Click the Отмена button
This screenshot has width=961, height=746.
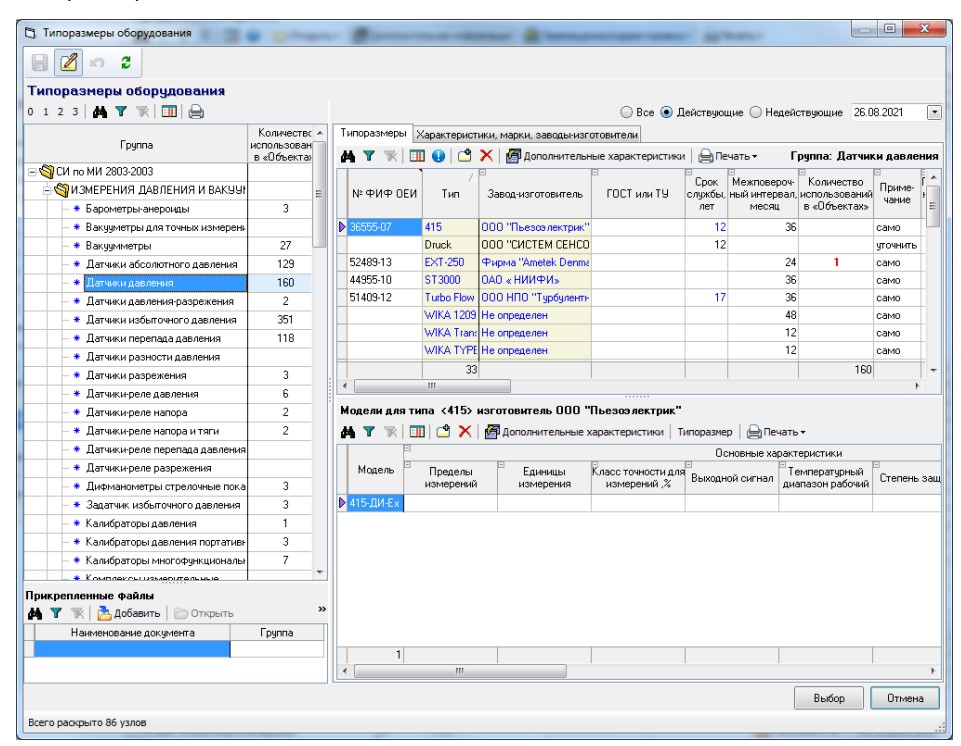tap(904, 698)
